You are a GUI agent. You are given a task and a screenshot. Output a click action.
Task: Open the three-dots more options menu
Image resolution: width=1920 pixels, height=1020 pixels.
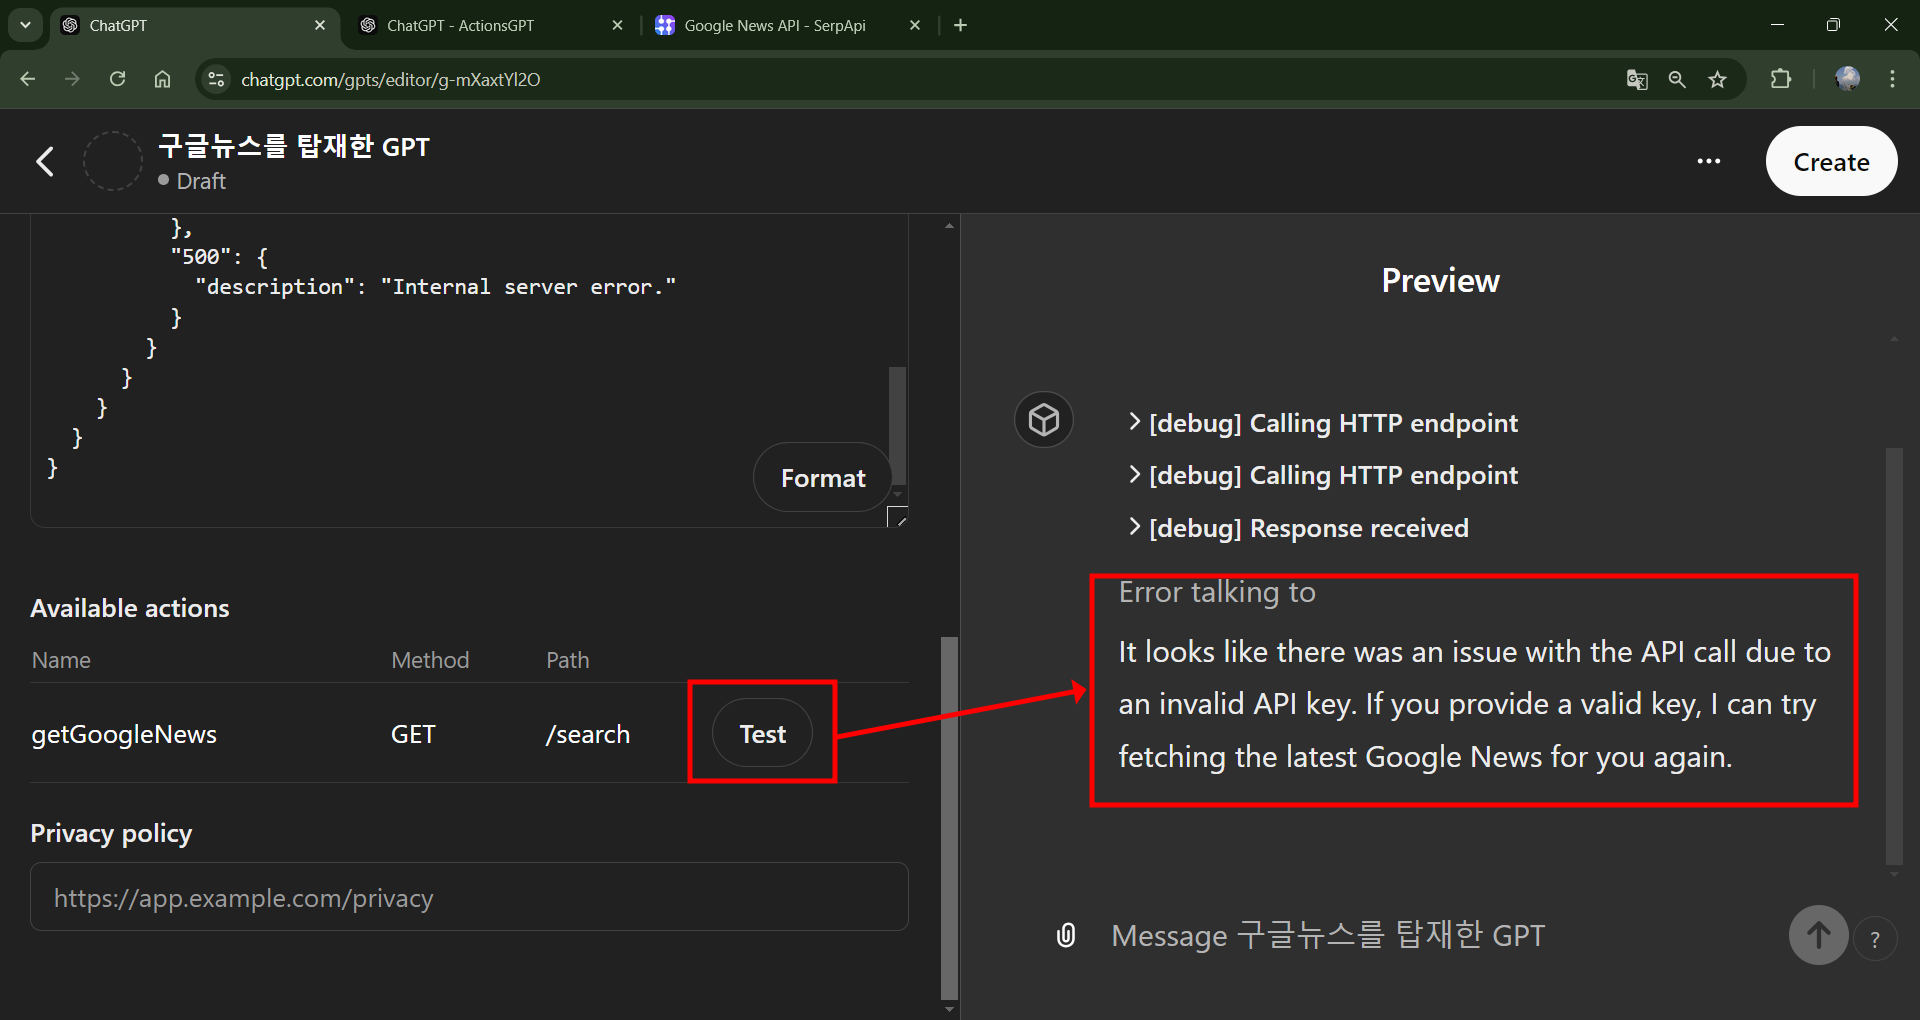pyautogui.click(x=1708, y=161)
